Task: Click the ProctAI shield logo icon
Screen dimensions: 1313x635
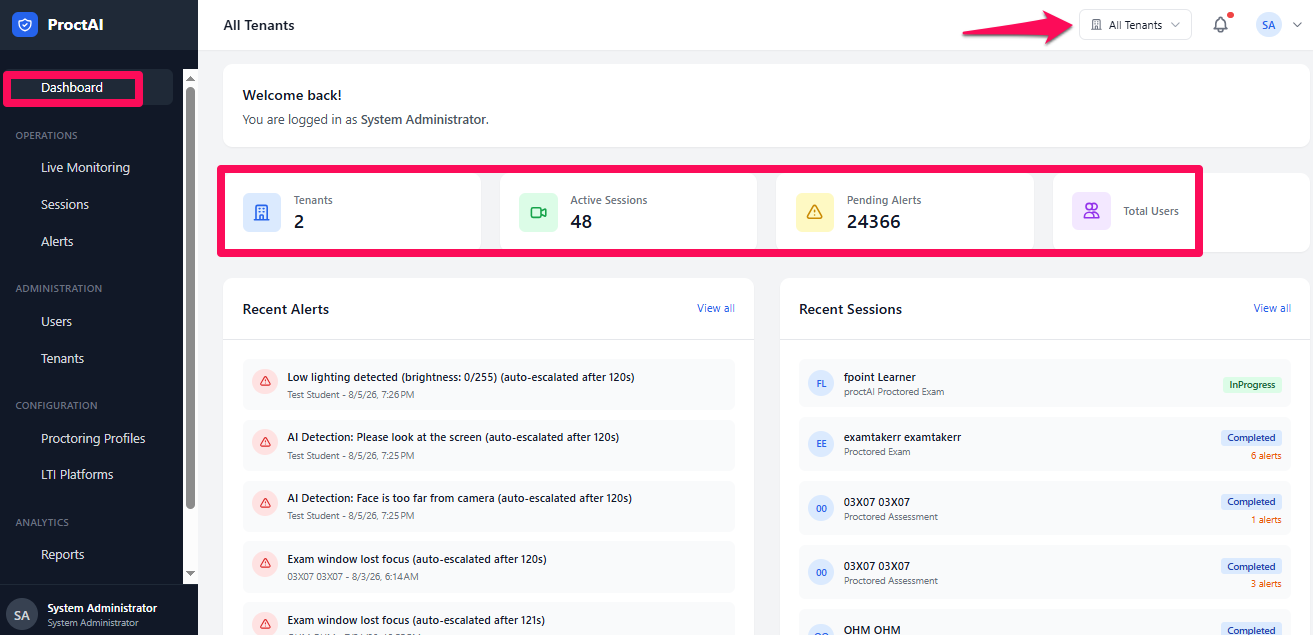Action: tap(25, 25)
